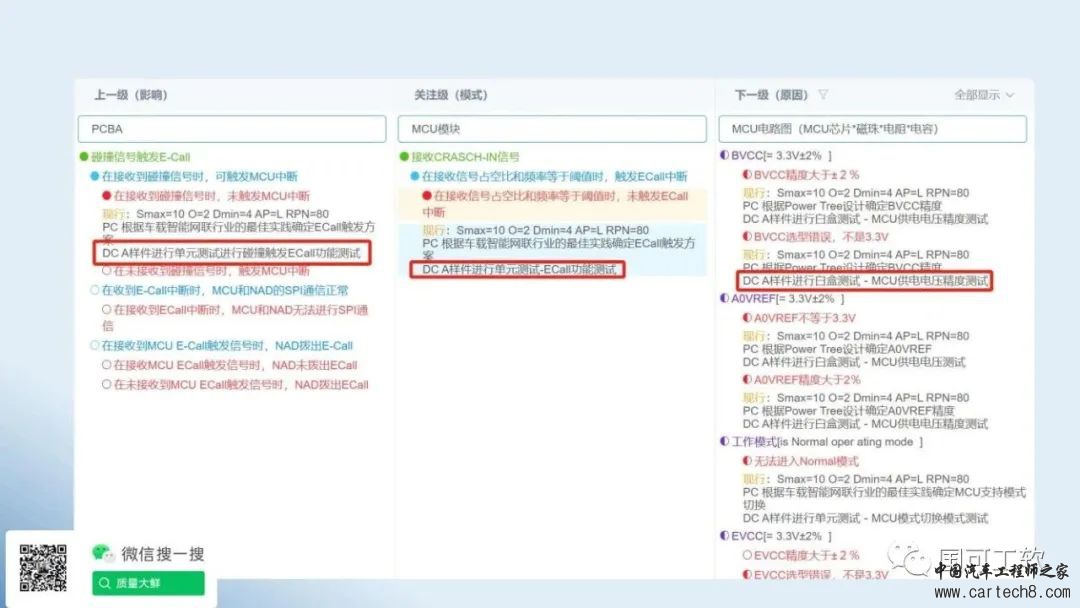Viewport: 1080px width, 608px height.
Task: Click green bullet icon of 碰撞信号触发E-Call
Action: pyautogui.click(x=84, y=157)
